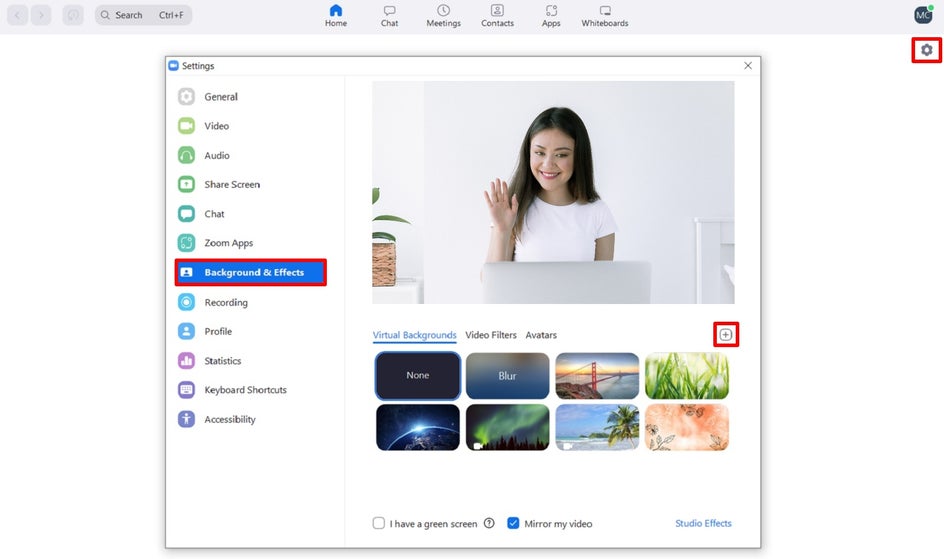Open settings via the gear icon
944x559 pixels.
click(x=927, y=50)
